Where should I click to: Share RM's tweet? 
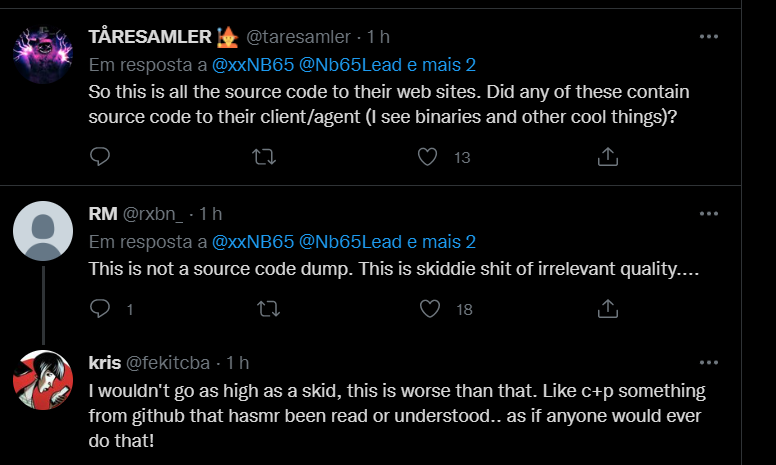click(607, 309)
